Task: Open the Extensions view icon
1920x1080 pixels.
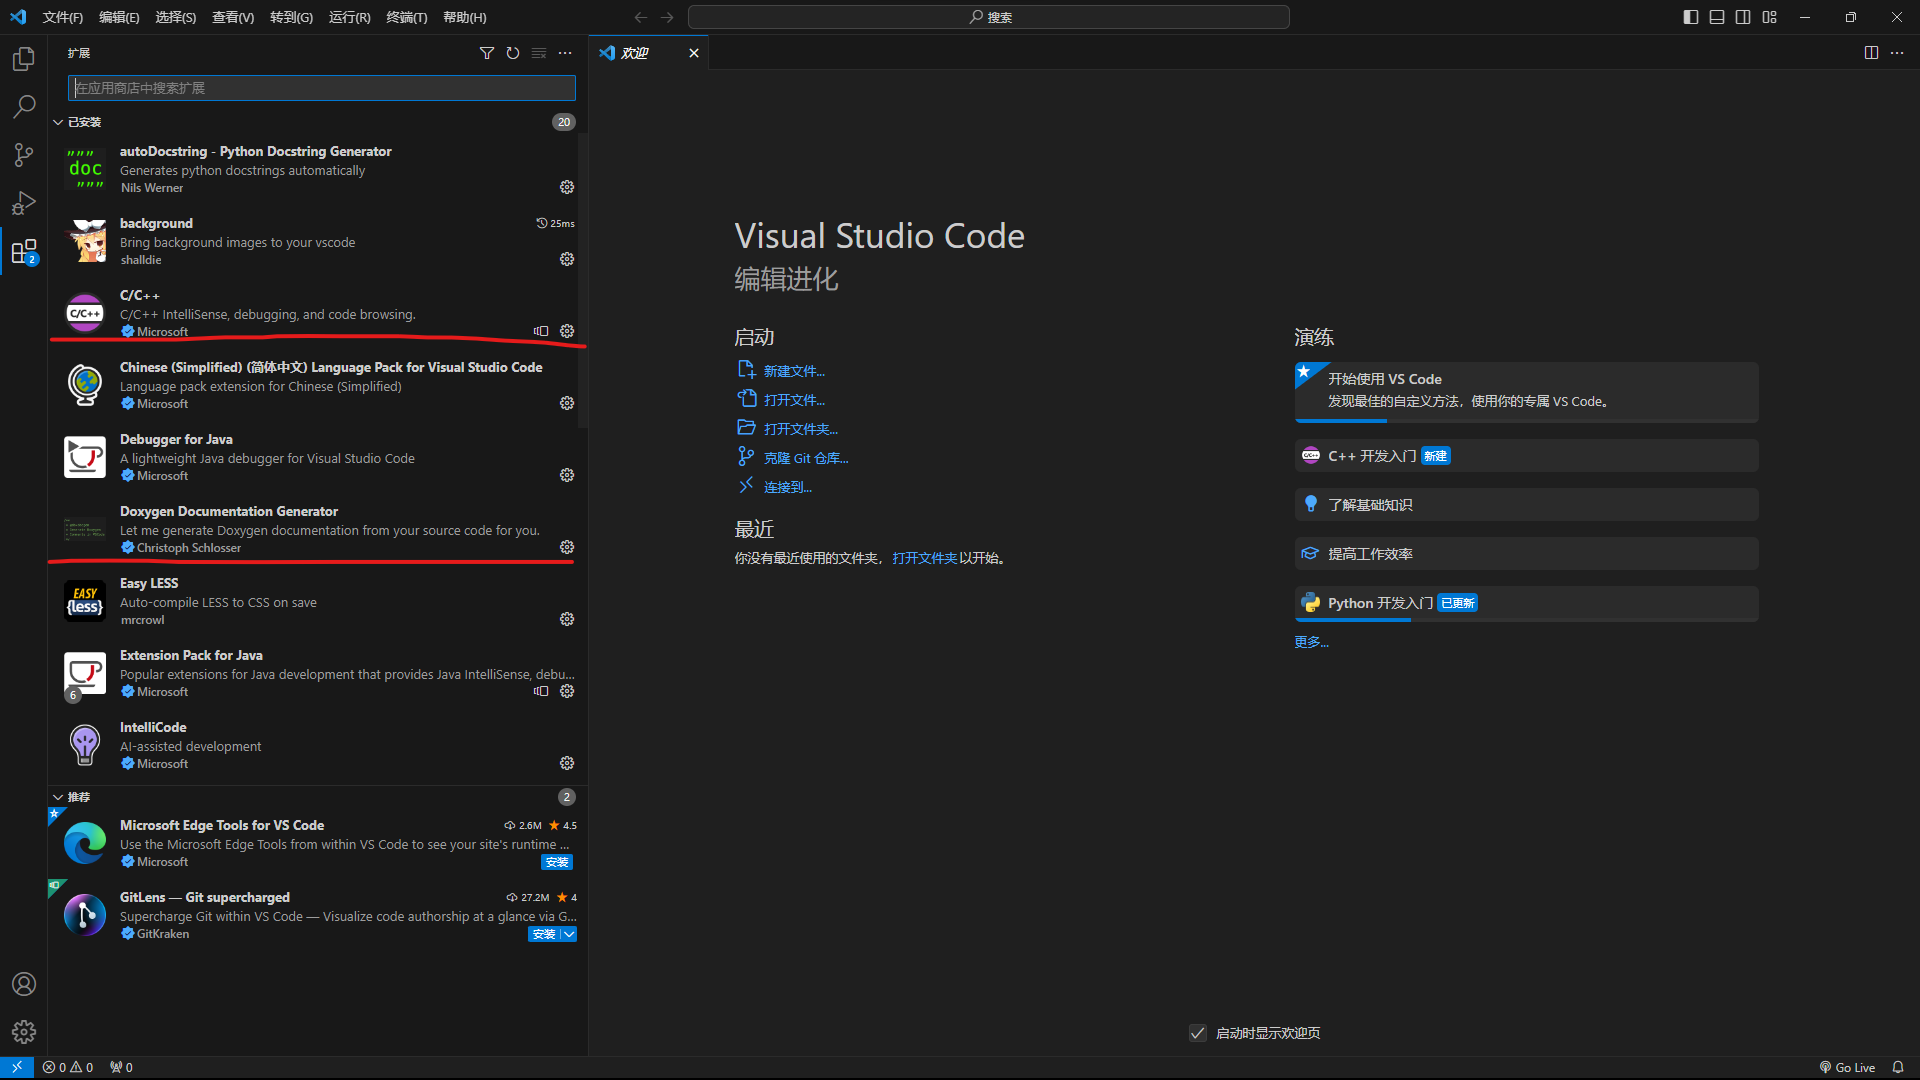Action: (x=24, y=251)
